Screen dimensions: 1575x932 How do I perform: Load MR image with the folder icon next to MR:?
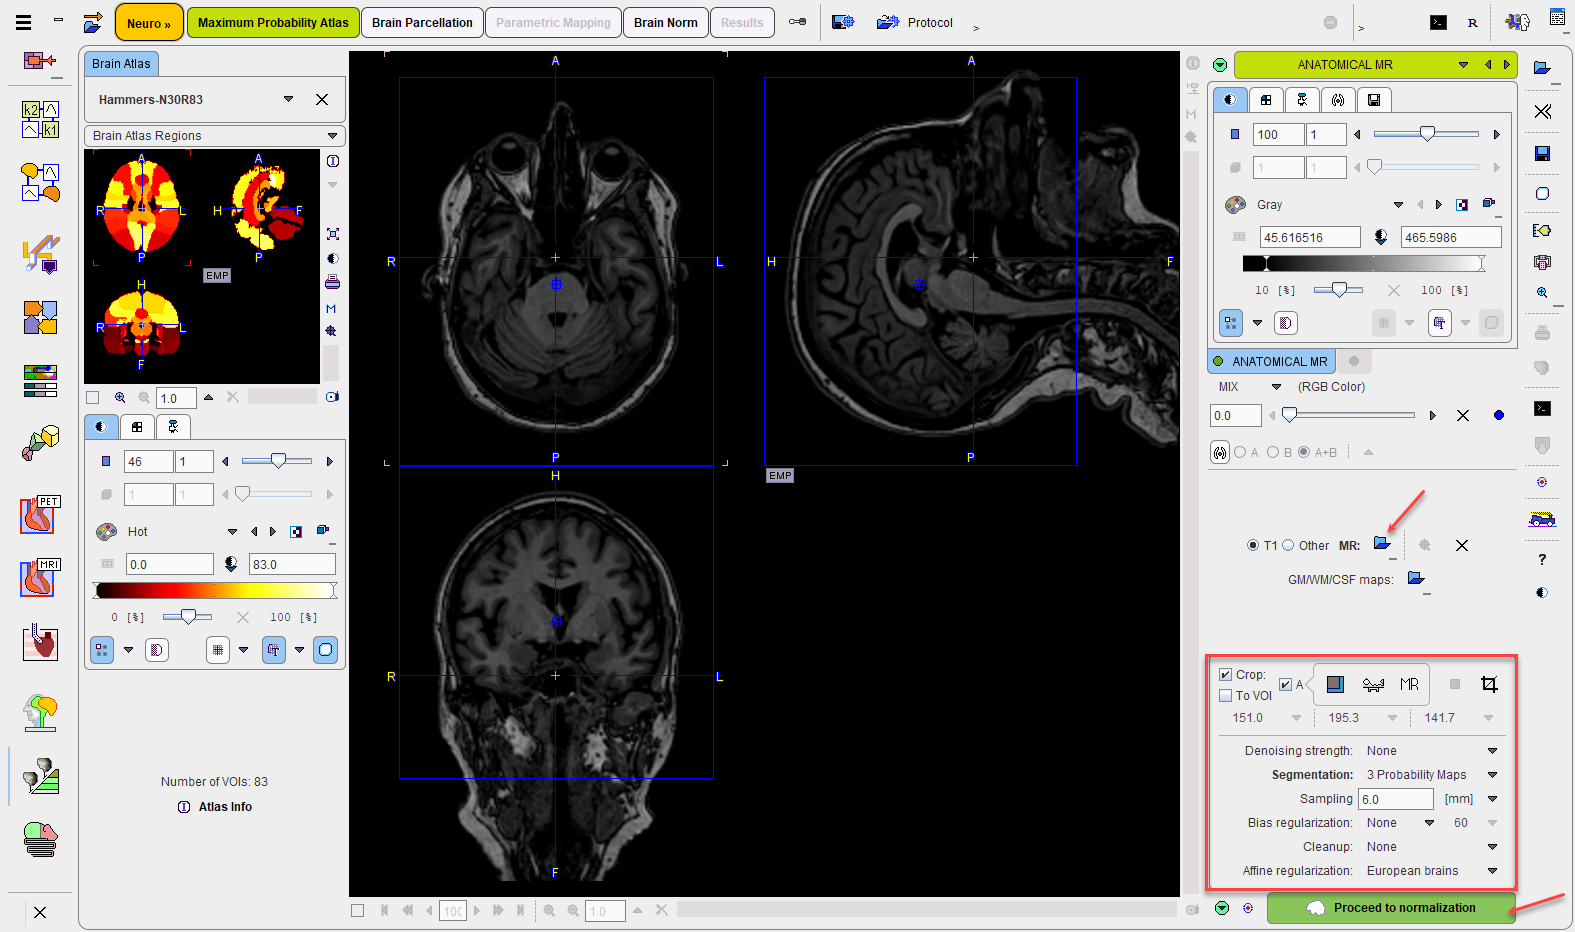point(1383,544)
